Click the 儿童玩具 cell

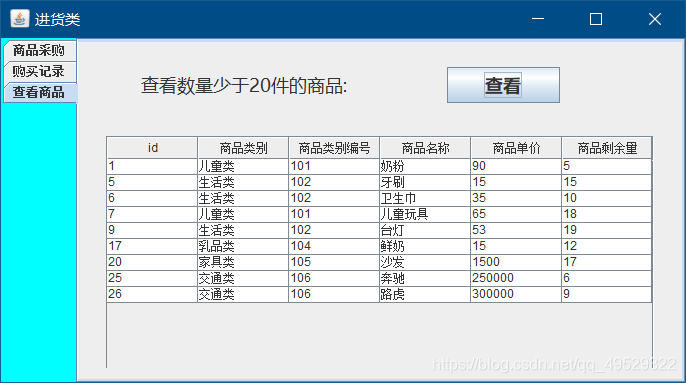pos(425,214)
